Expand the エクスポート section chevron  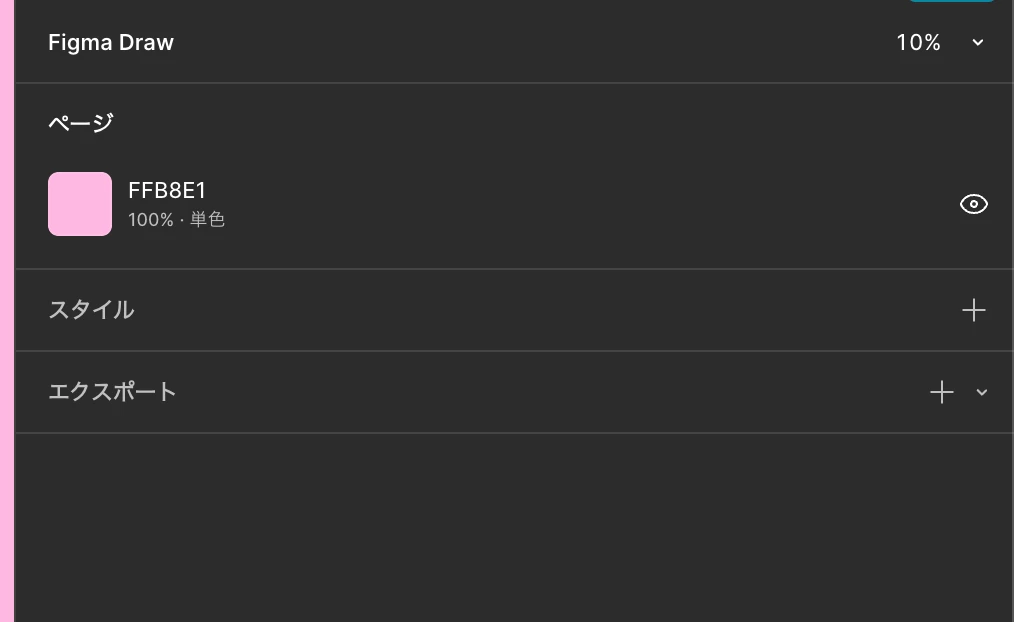tap(982, 392)
